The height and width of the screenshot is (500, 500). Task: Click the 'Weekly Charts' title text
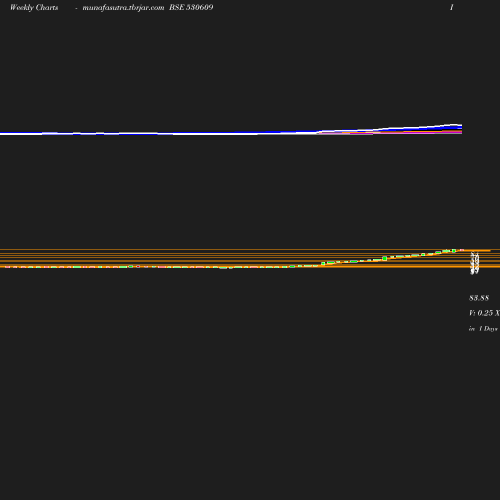(x=34, y=7)
